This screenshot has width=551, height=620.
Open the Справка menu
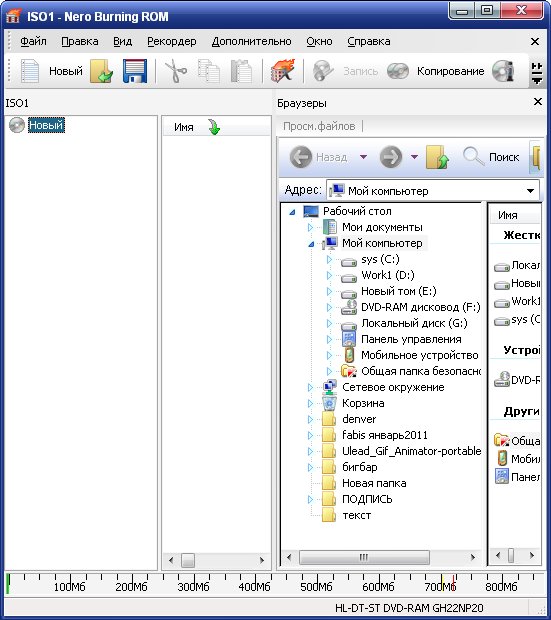(369, 41)
